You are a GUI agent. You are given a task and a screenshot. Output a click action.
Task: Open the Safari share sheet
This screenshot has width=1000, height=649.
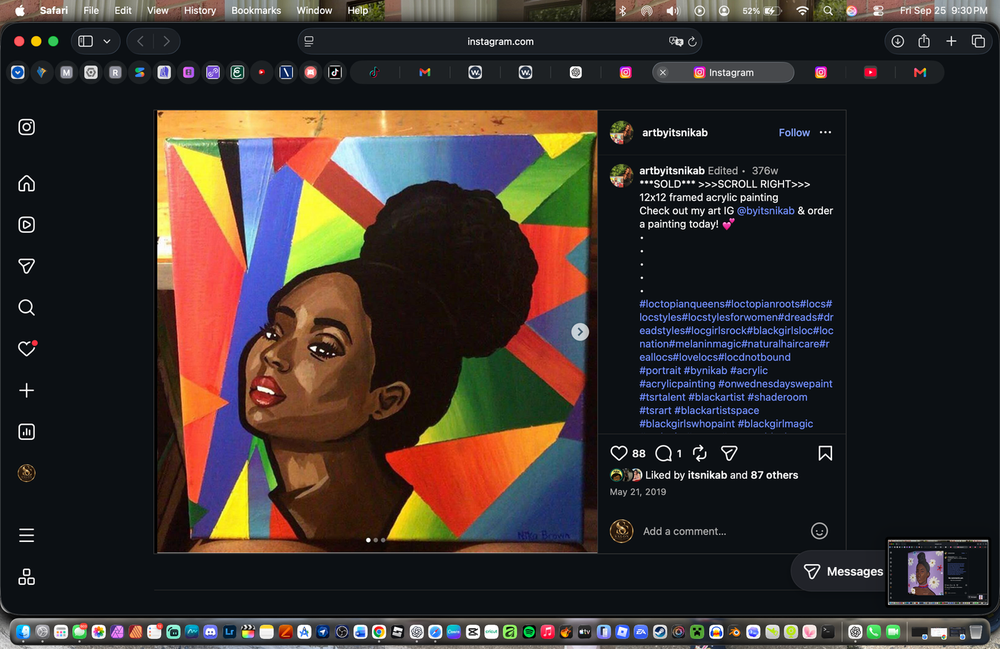coord(924,41)
